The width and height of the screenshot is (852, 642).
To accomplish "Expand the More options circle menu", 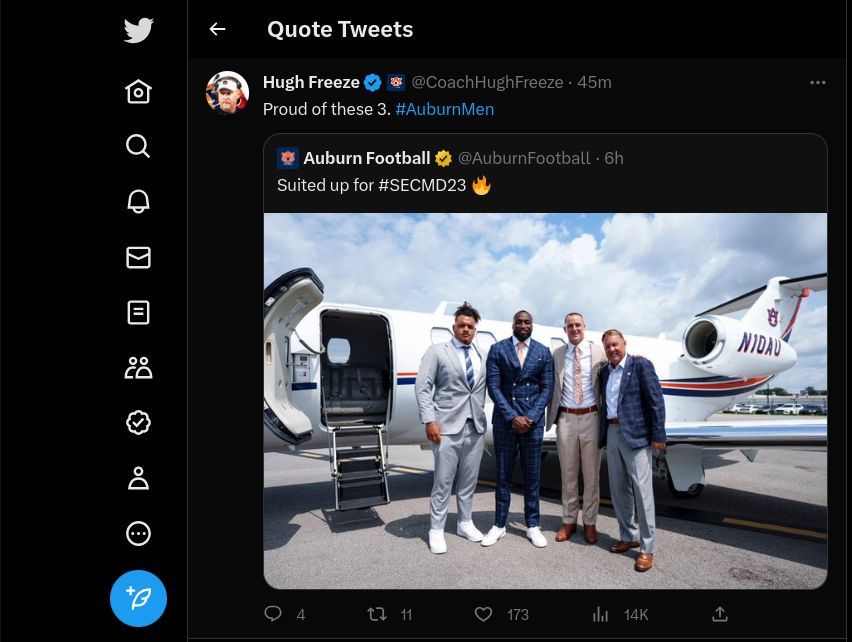I will [x=138, y=533].
